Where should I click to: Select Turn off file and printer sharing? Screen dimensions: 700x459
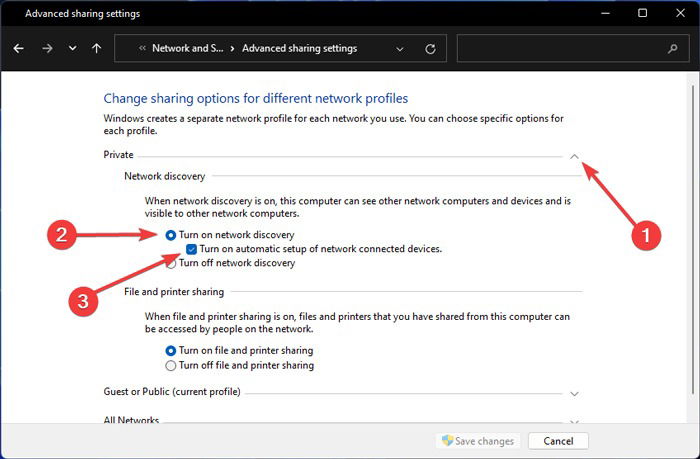pos(171,366)
